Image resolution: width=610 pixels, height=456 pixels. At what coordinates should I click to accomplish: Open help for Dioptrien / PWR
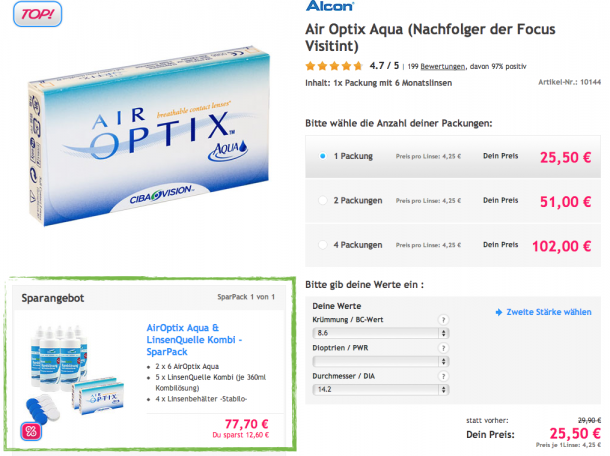pyautogui.click(x=443, y=348)
